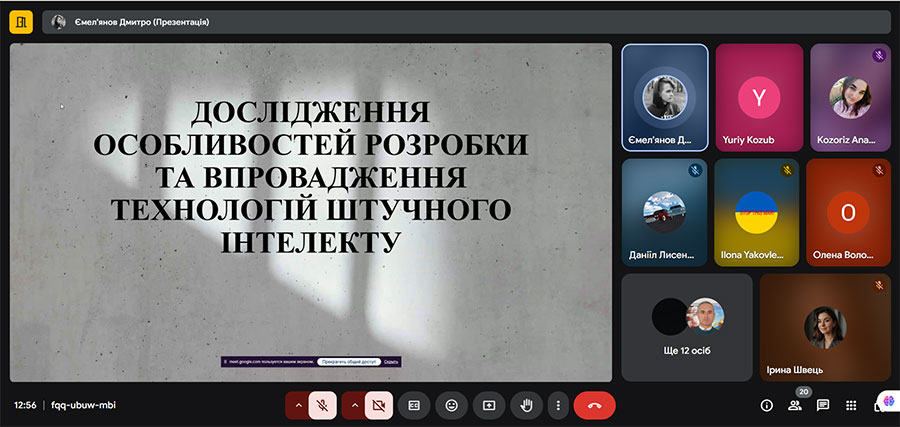Turn on closed captions
The width and height of the screenshot is (900, 427).
click(414, 406)
